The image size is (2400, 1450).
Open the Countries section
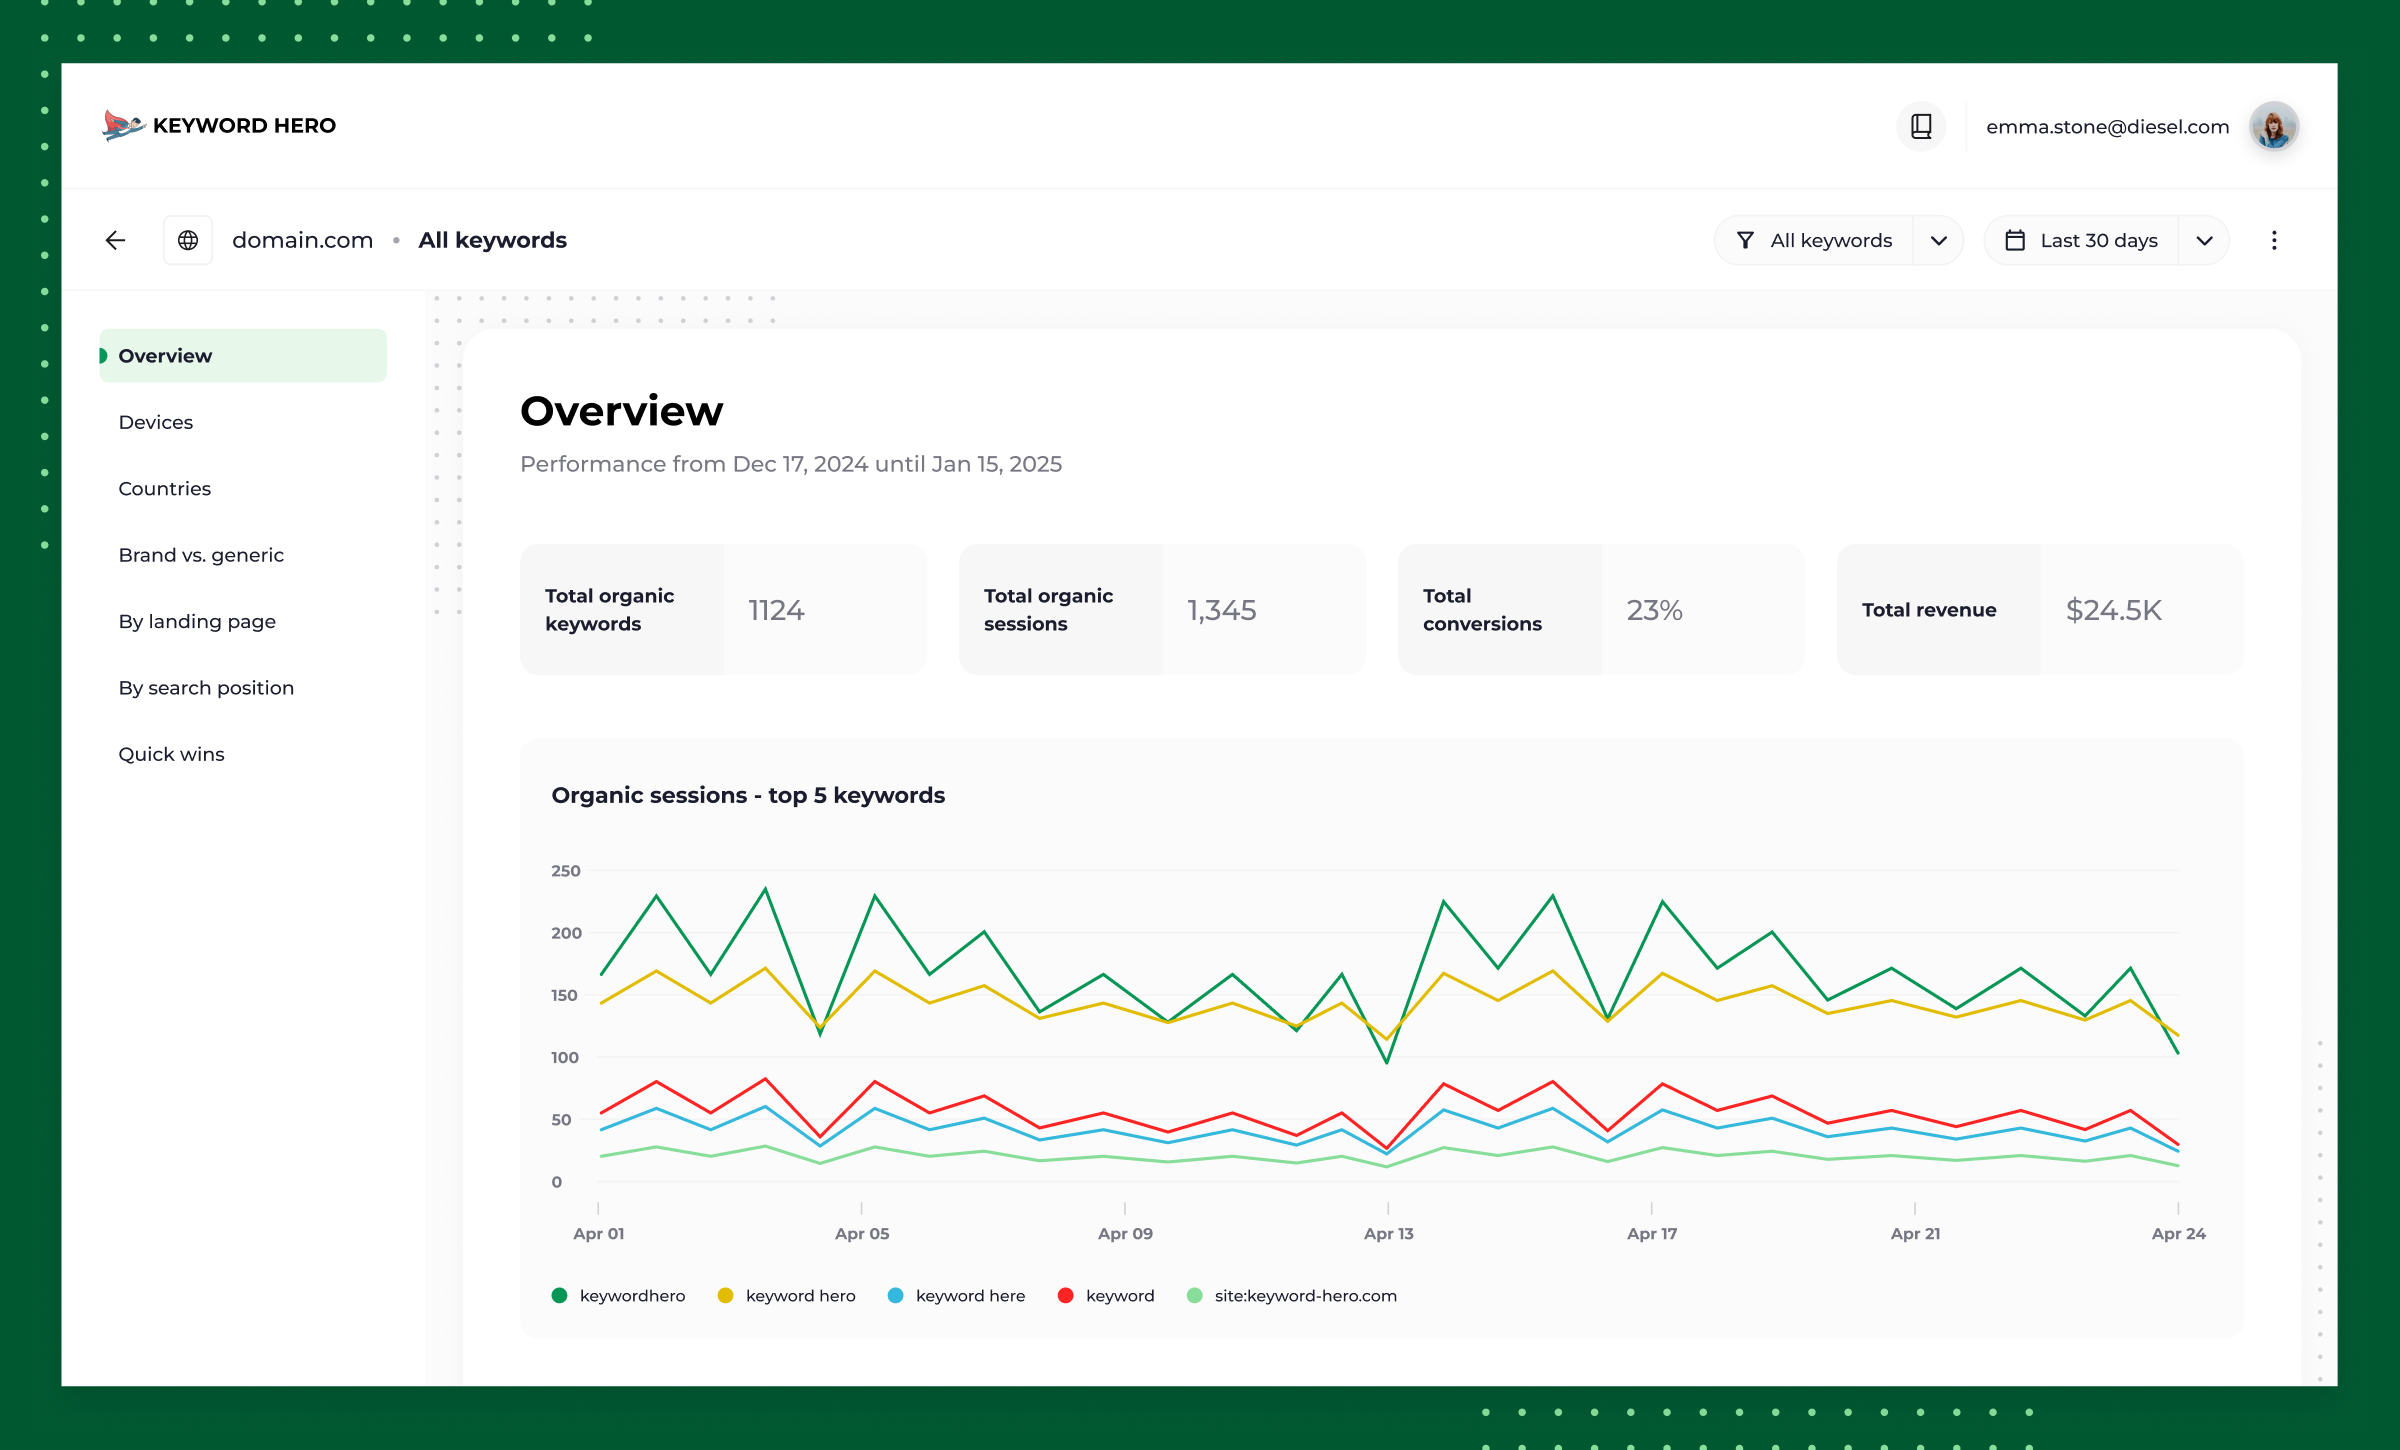point(164,489)
